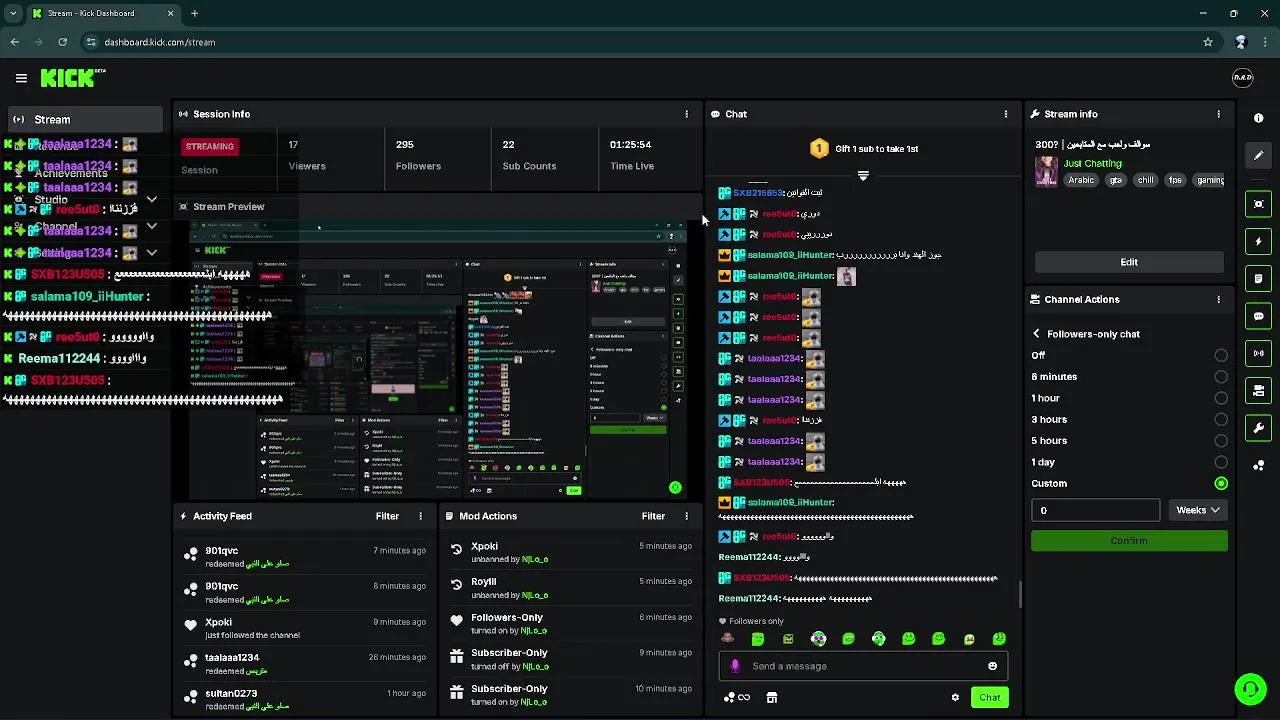Select 5 hours followers-only duration

coord(1221,441)
